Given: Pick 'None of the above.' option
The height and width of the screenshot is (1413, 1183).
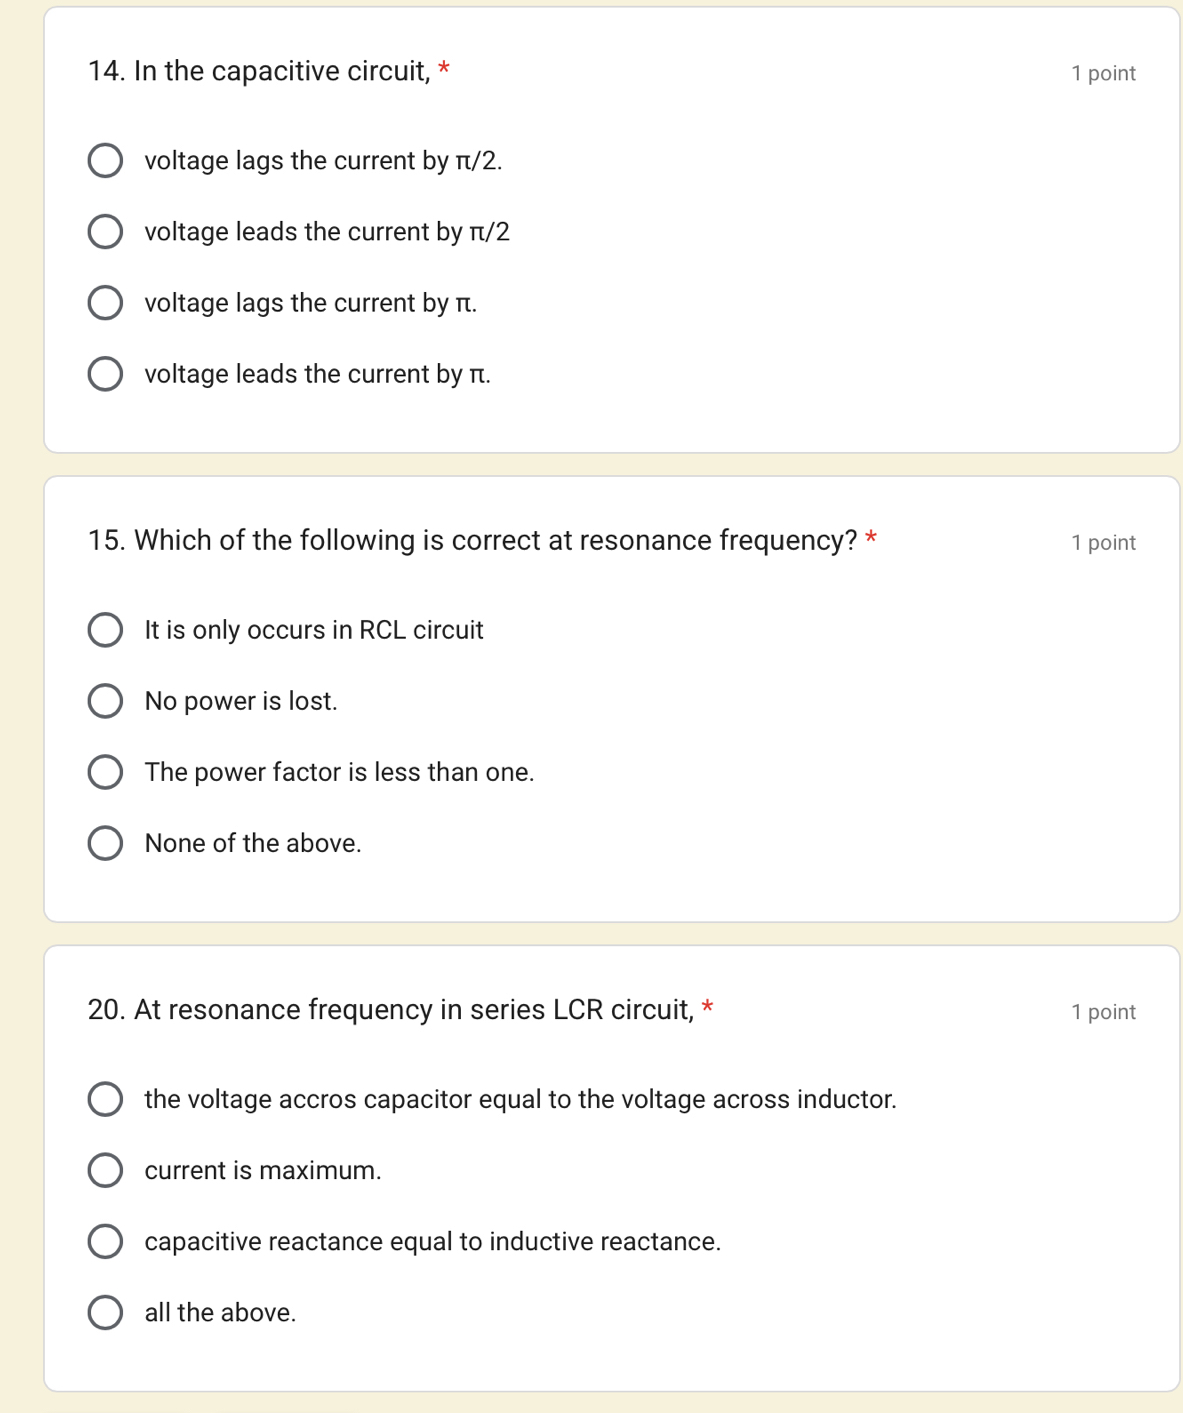Looking at the screenshot, I should click(x=105, y=843).
